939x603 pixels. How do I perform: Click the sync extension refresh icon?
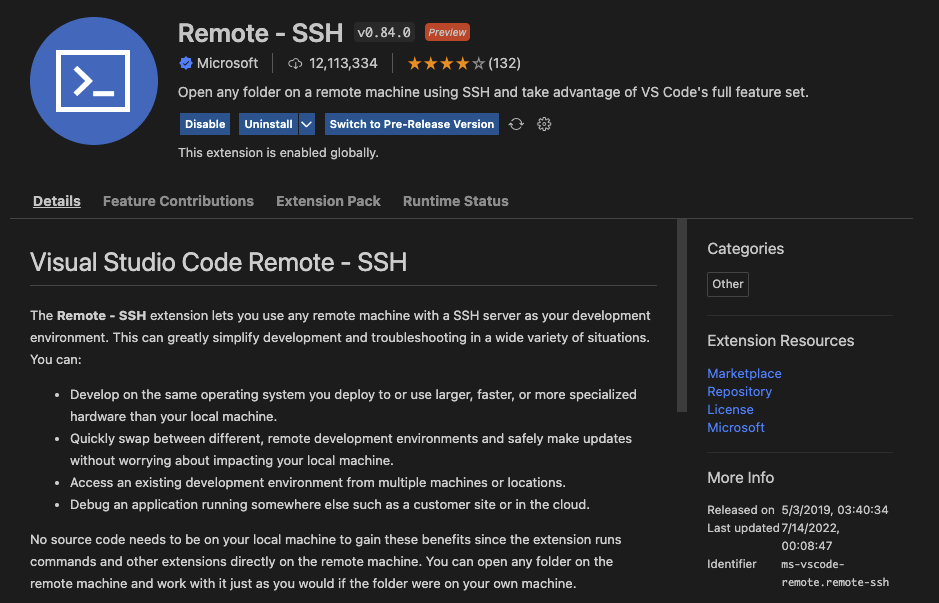tap(516, 124)
